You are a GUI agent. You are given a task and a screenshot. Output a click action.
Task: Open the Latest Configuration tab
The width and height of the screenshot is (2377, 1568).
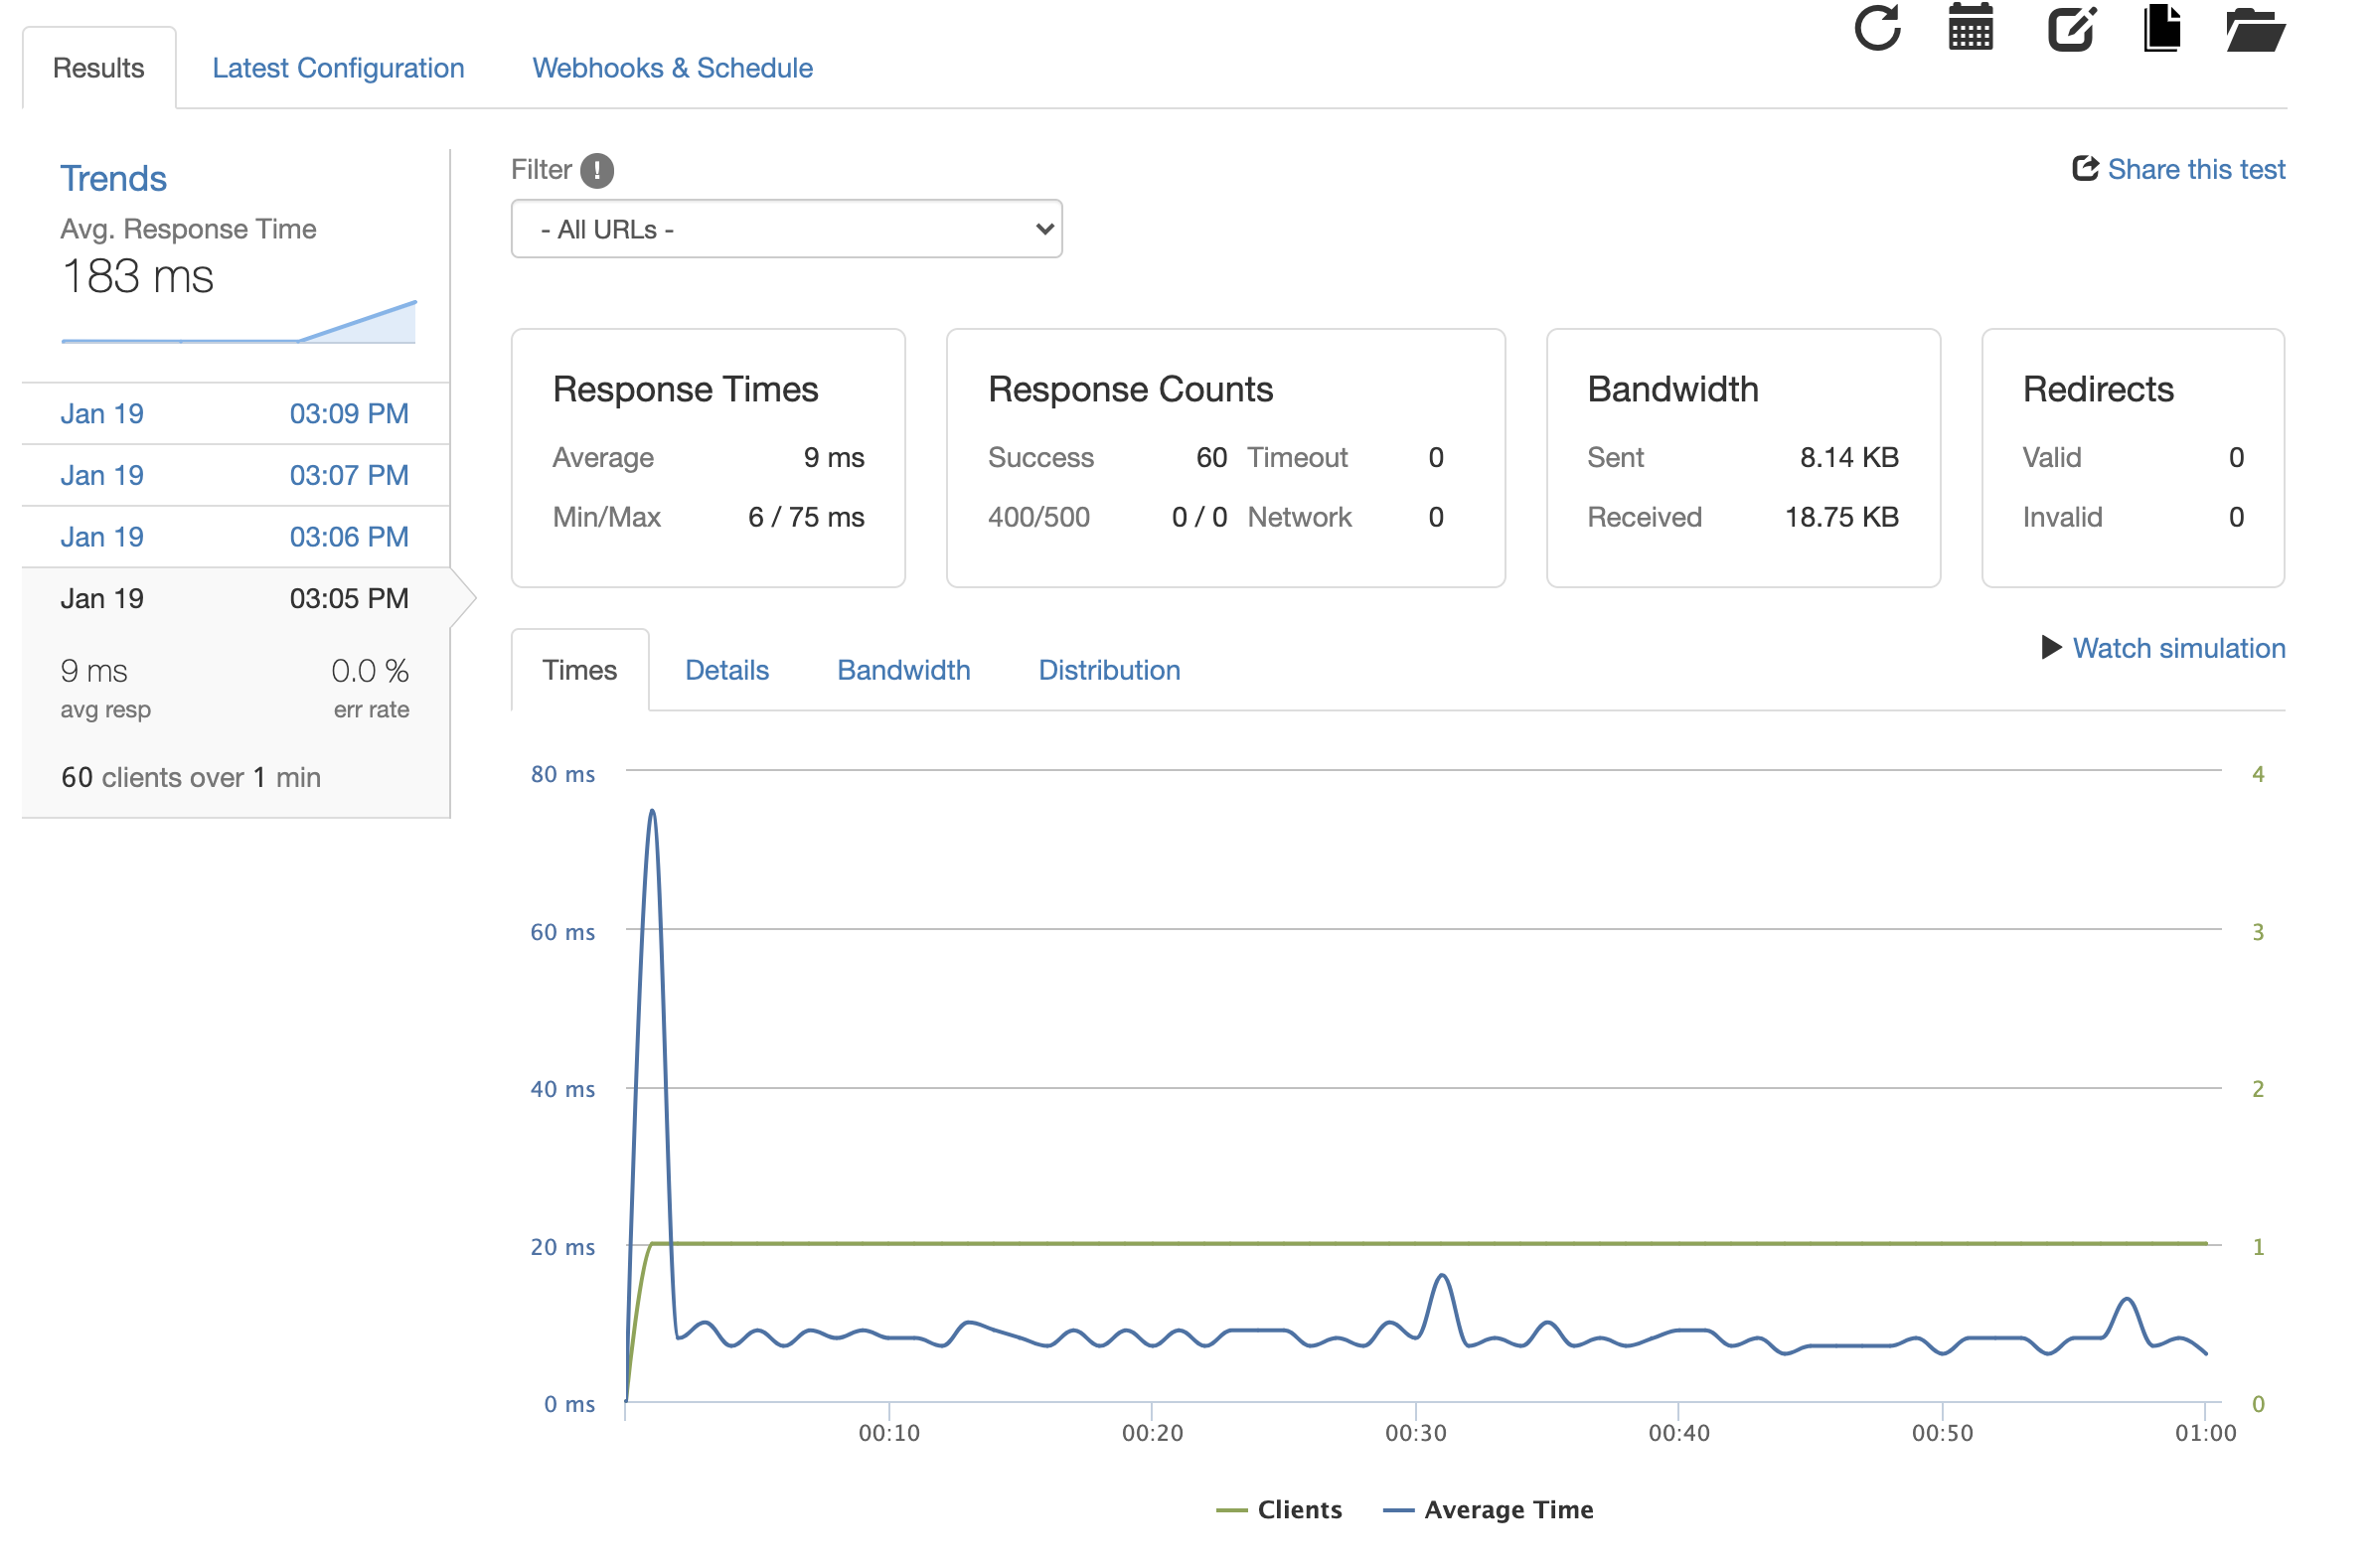pos(338,68)
